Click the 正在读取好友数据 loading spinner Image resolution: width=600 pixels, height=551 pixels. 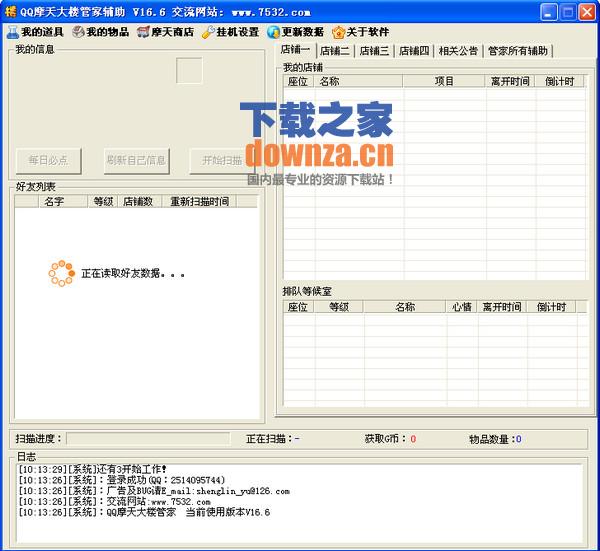61,273
